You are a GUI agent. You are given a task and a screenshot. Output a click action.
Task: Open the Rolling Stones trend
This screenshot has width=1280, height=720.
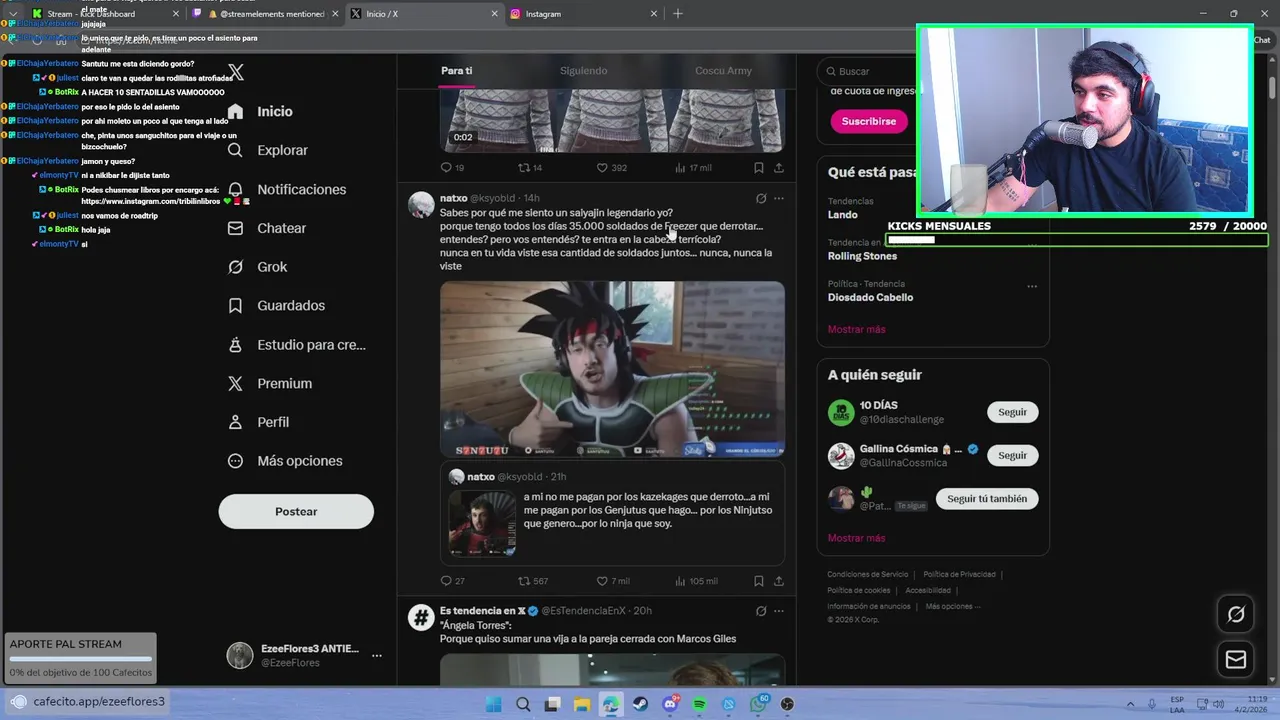(862, 256)
